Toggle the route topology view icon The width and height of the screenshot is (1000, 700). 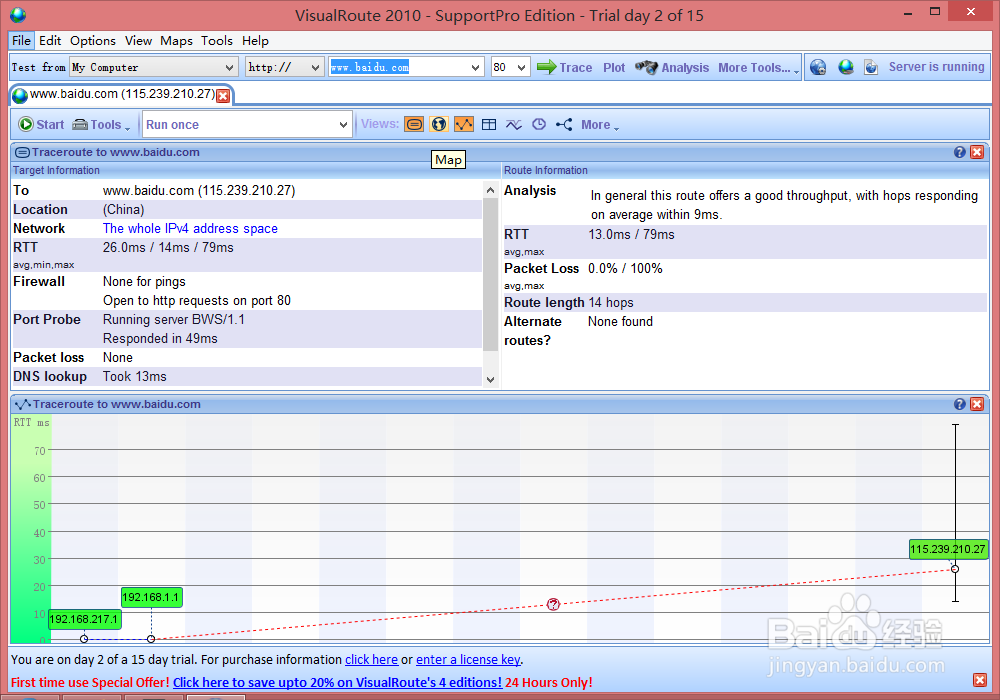tap(564, 124)
